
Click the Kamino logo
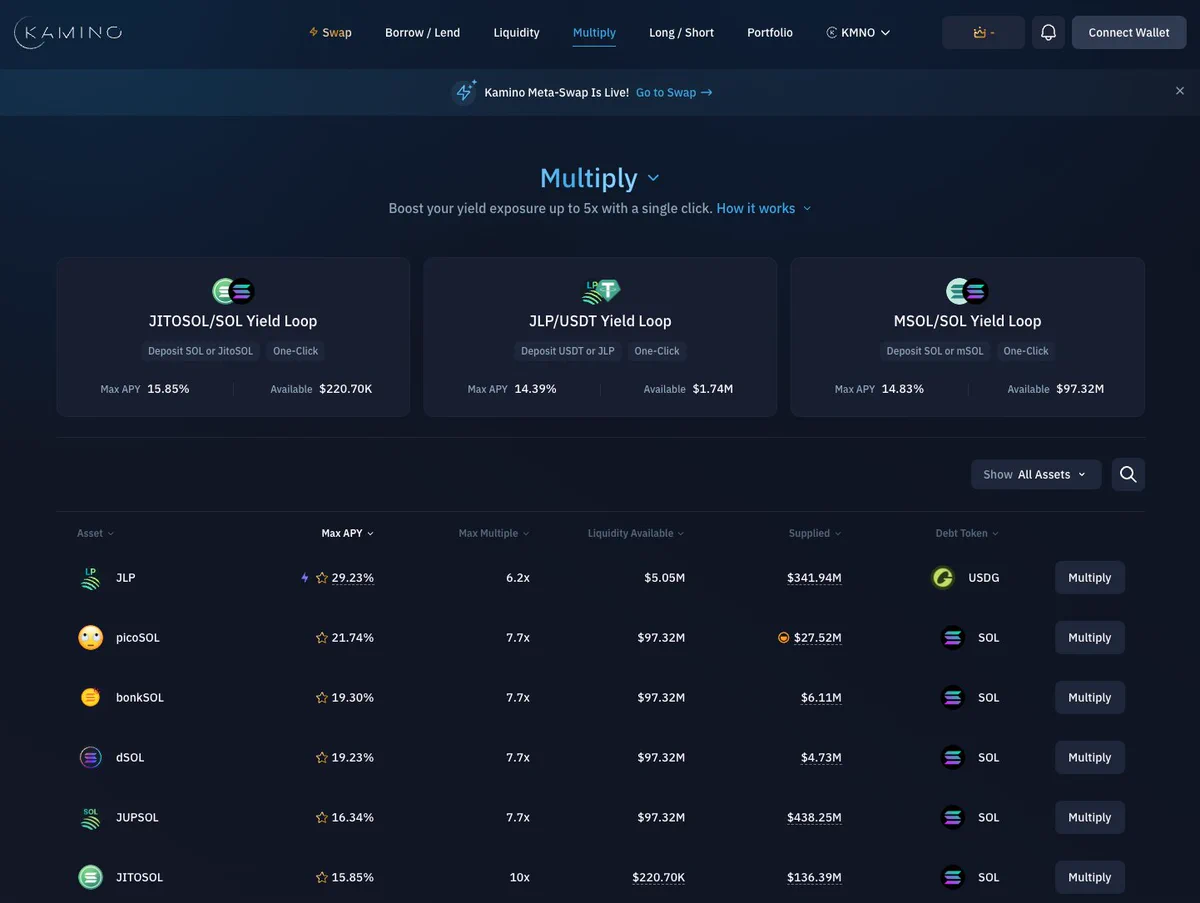point(68,33)
